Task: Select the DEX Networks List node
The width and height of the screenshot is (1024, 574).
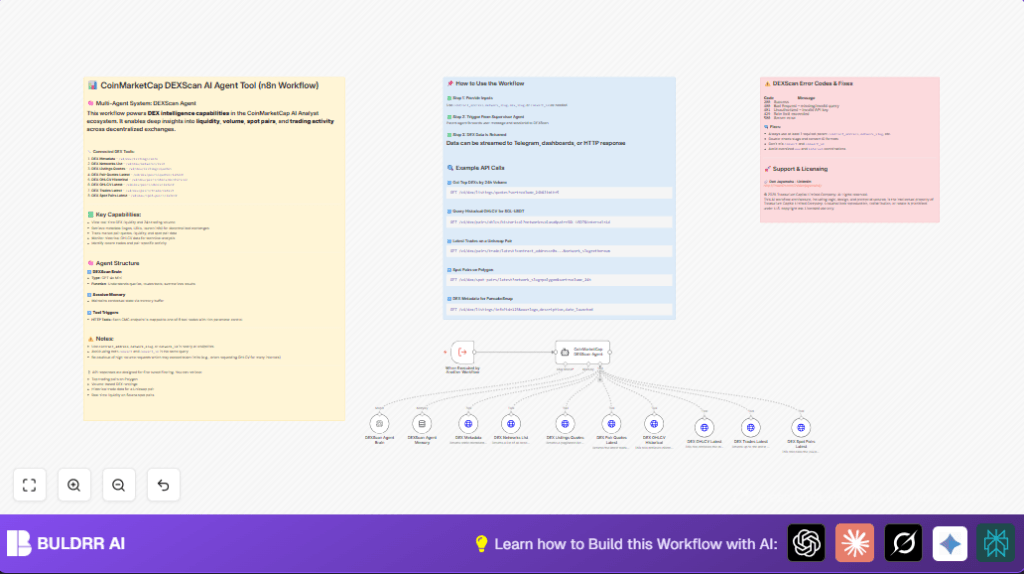Action: [511, 424]
